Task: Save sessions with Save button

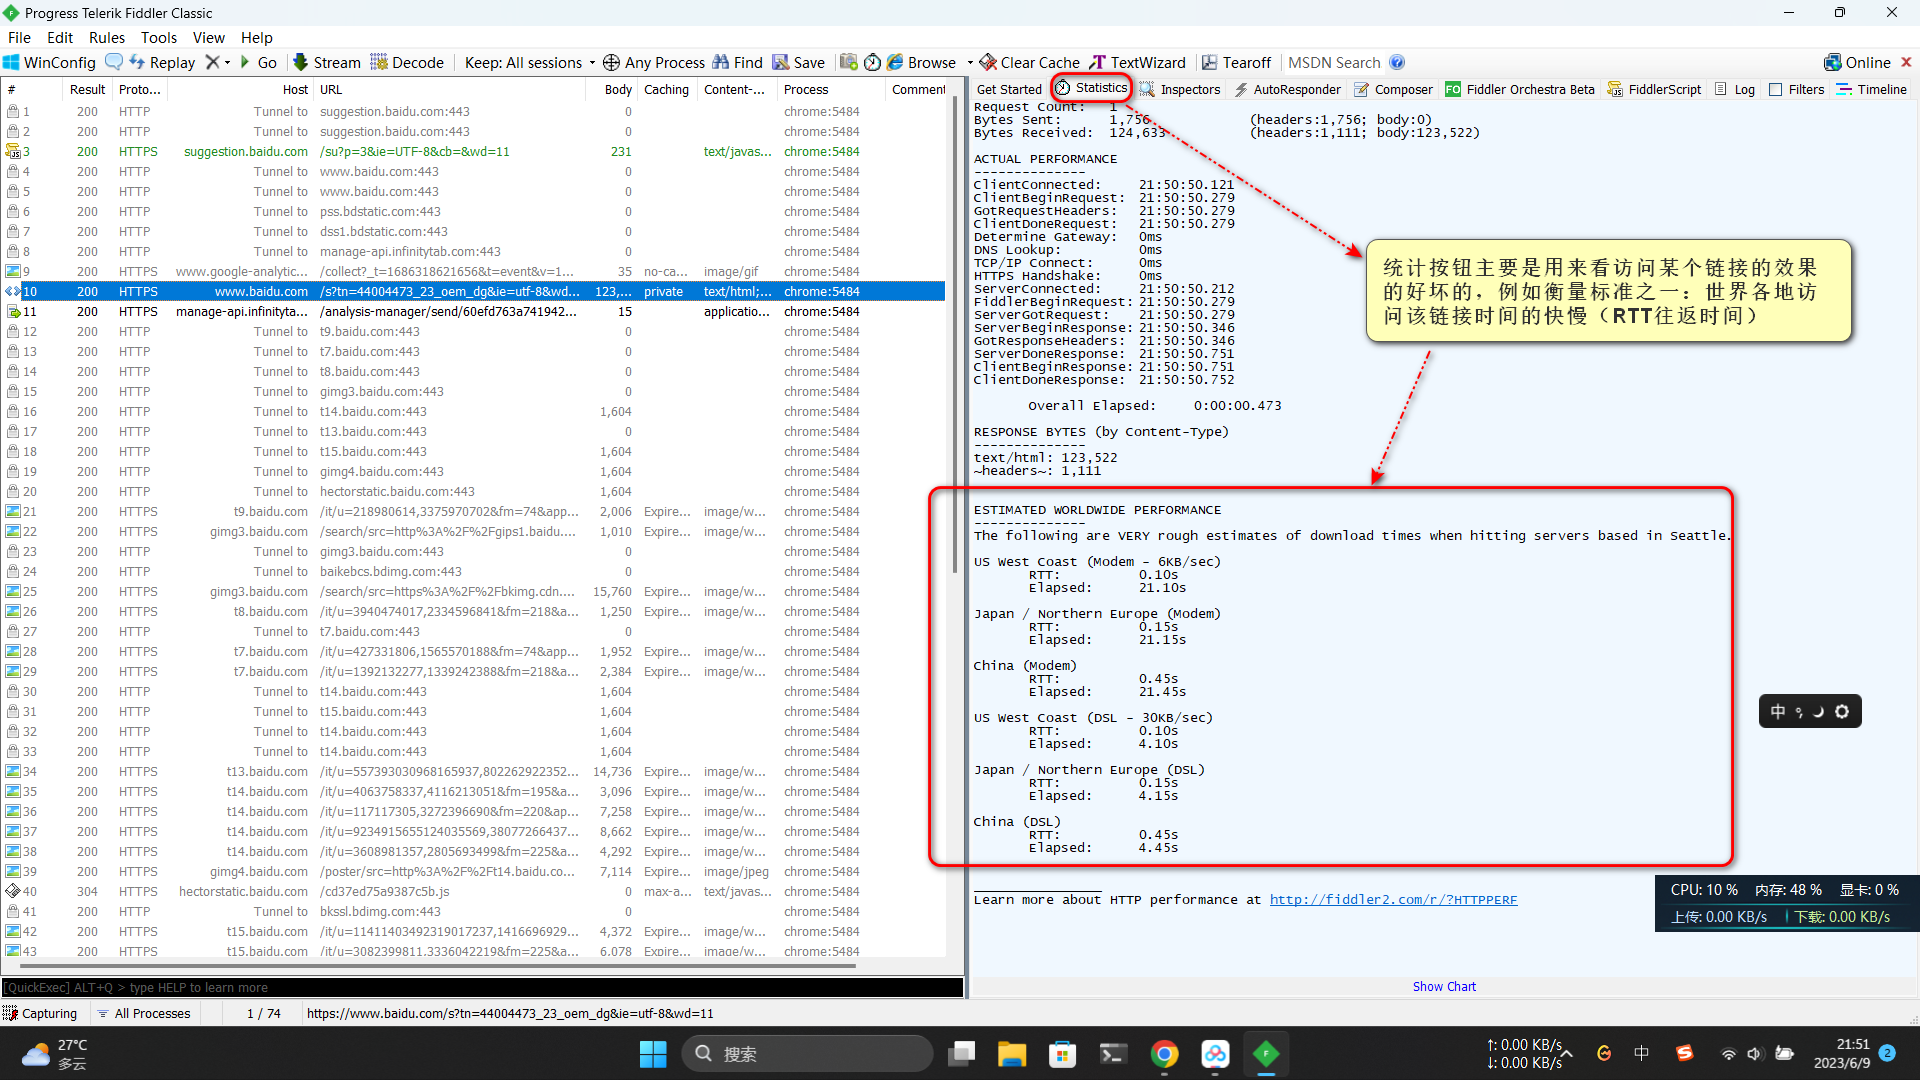Action: pos(799,62)
